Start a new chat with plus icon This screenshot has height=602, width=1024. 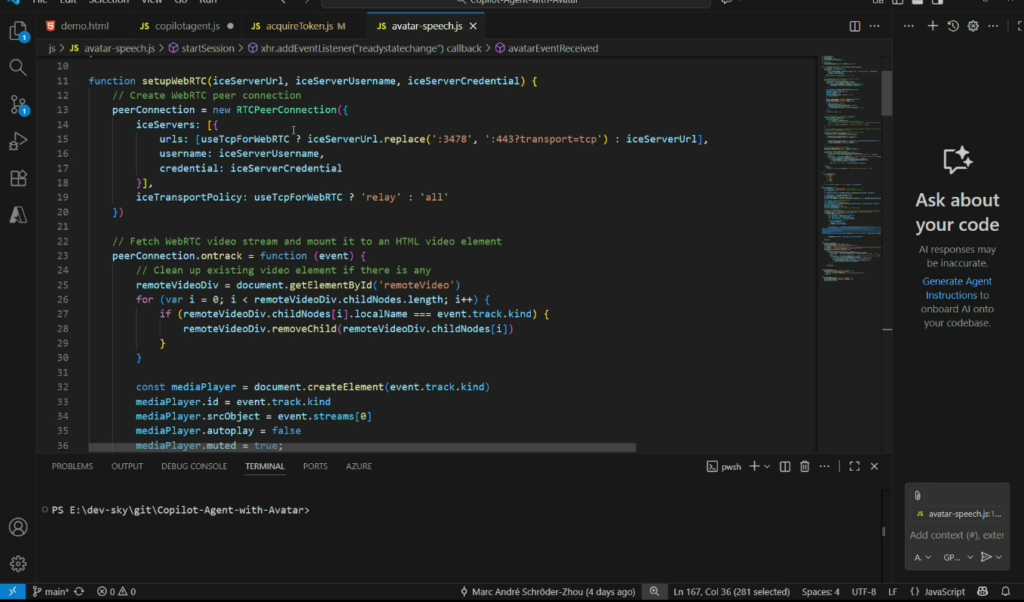click(932, 26)
